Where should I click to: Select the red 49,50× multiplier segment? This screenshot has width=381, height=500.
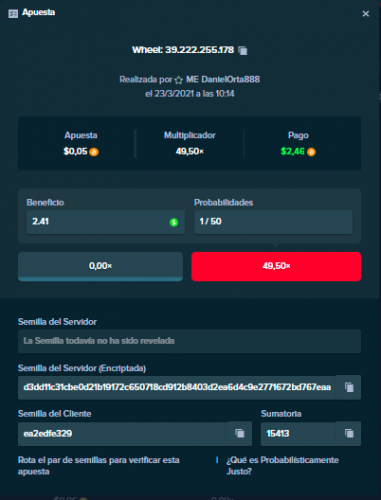pyautogui.click(x=276, y=266)
